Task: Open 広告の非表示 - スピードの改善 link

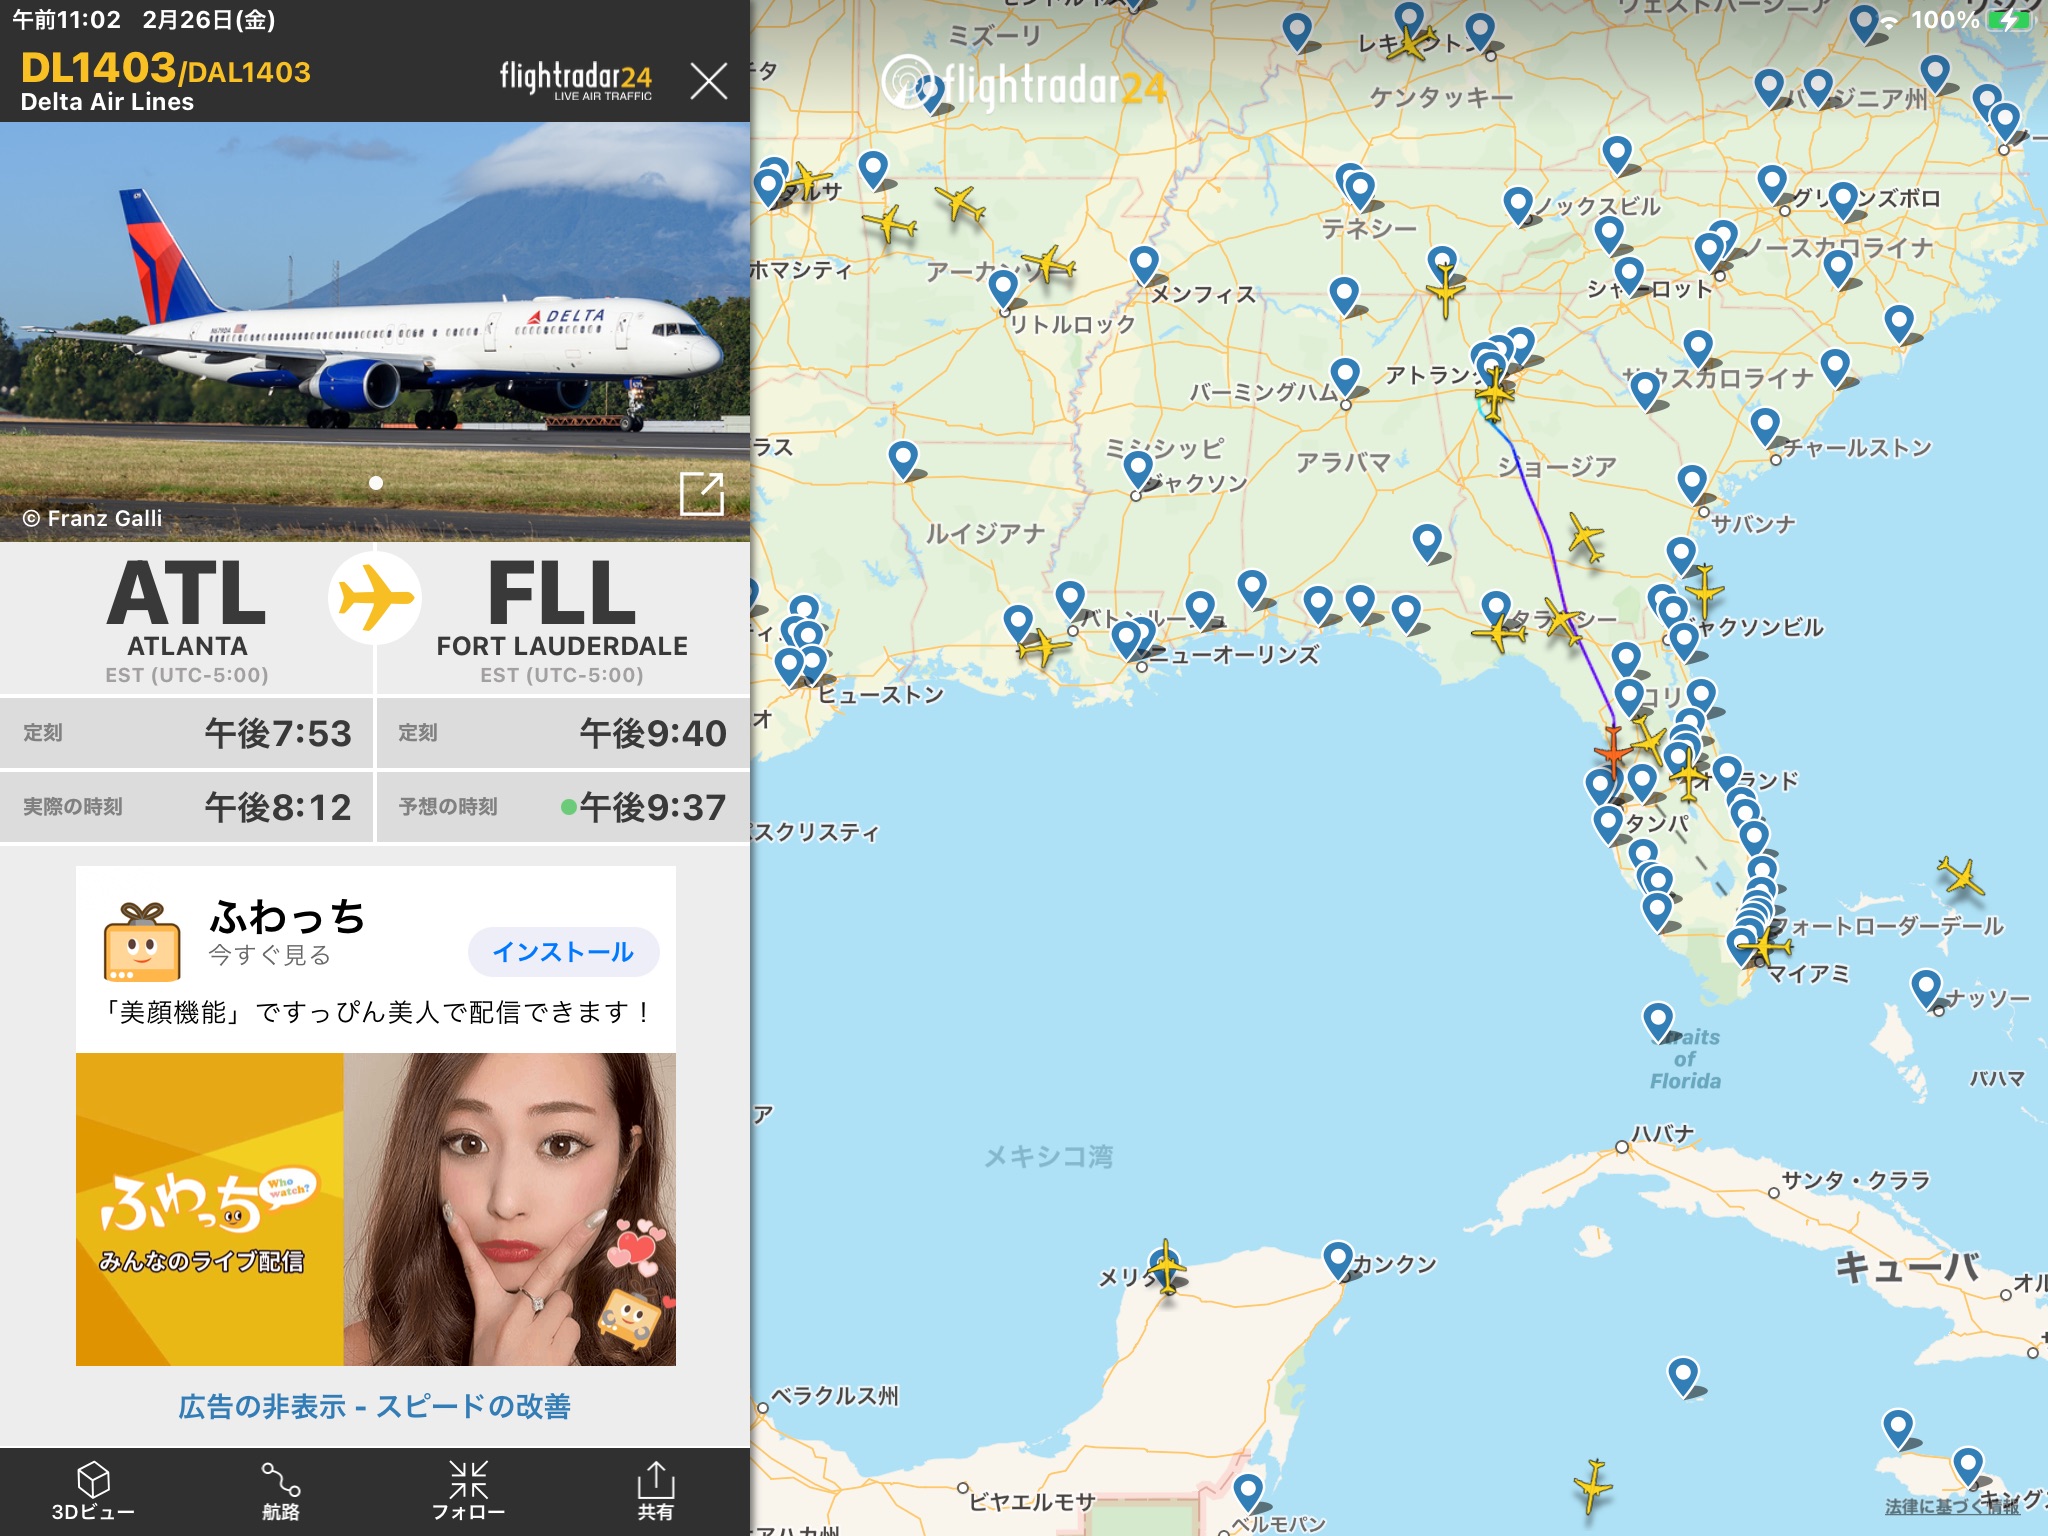Action: (375, 1406)
